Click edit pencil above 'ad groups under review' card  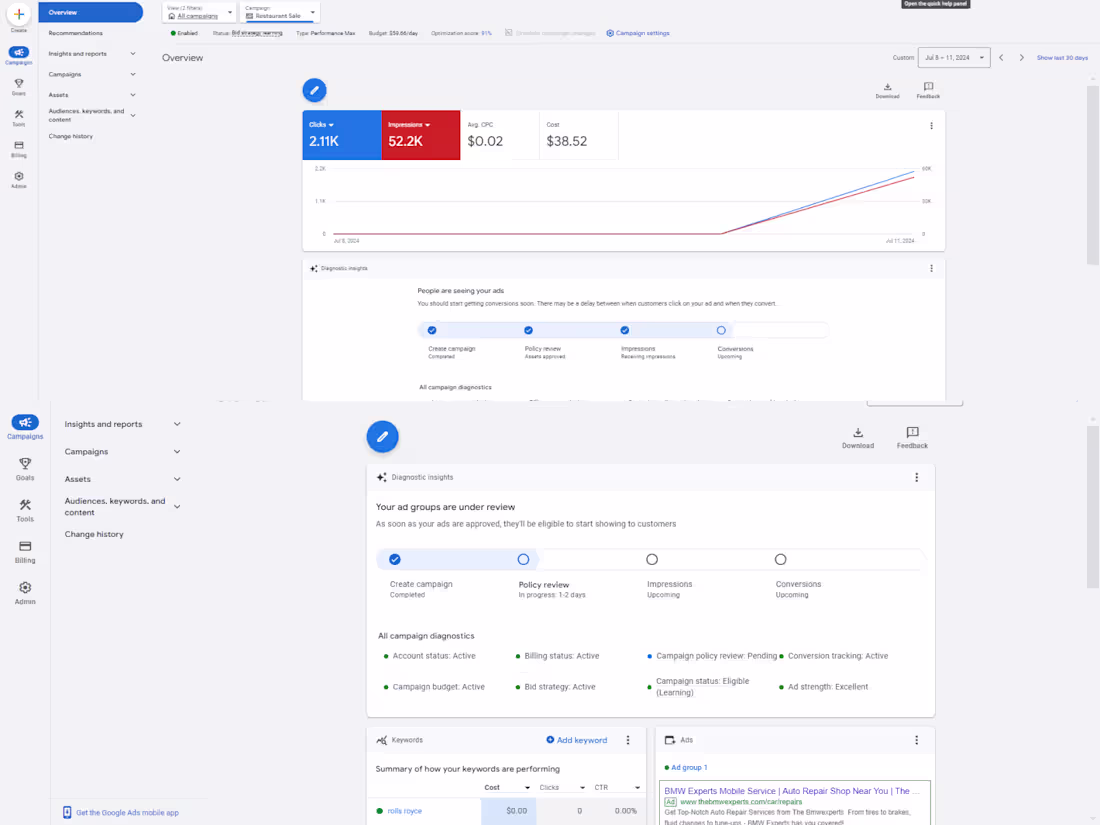382,436
